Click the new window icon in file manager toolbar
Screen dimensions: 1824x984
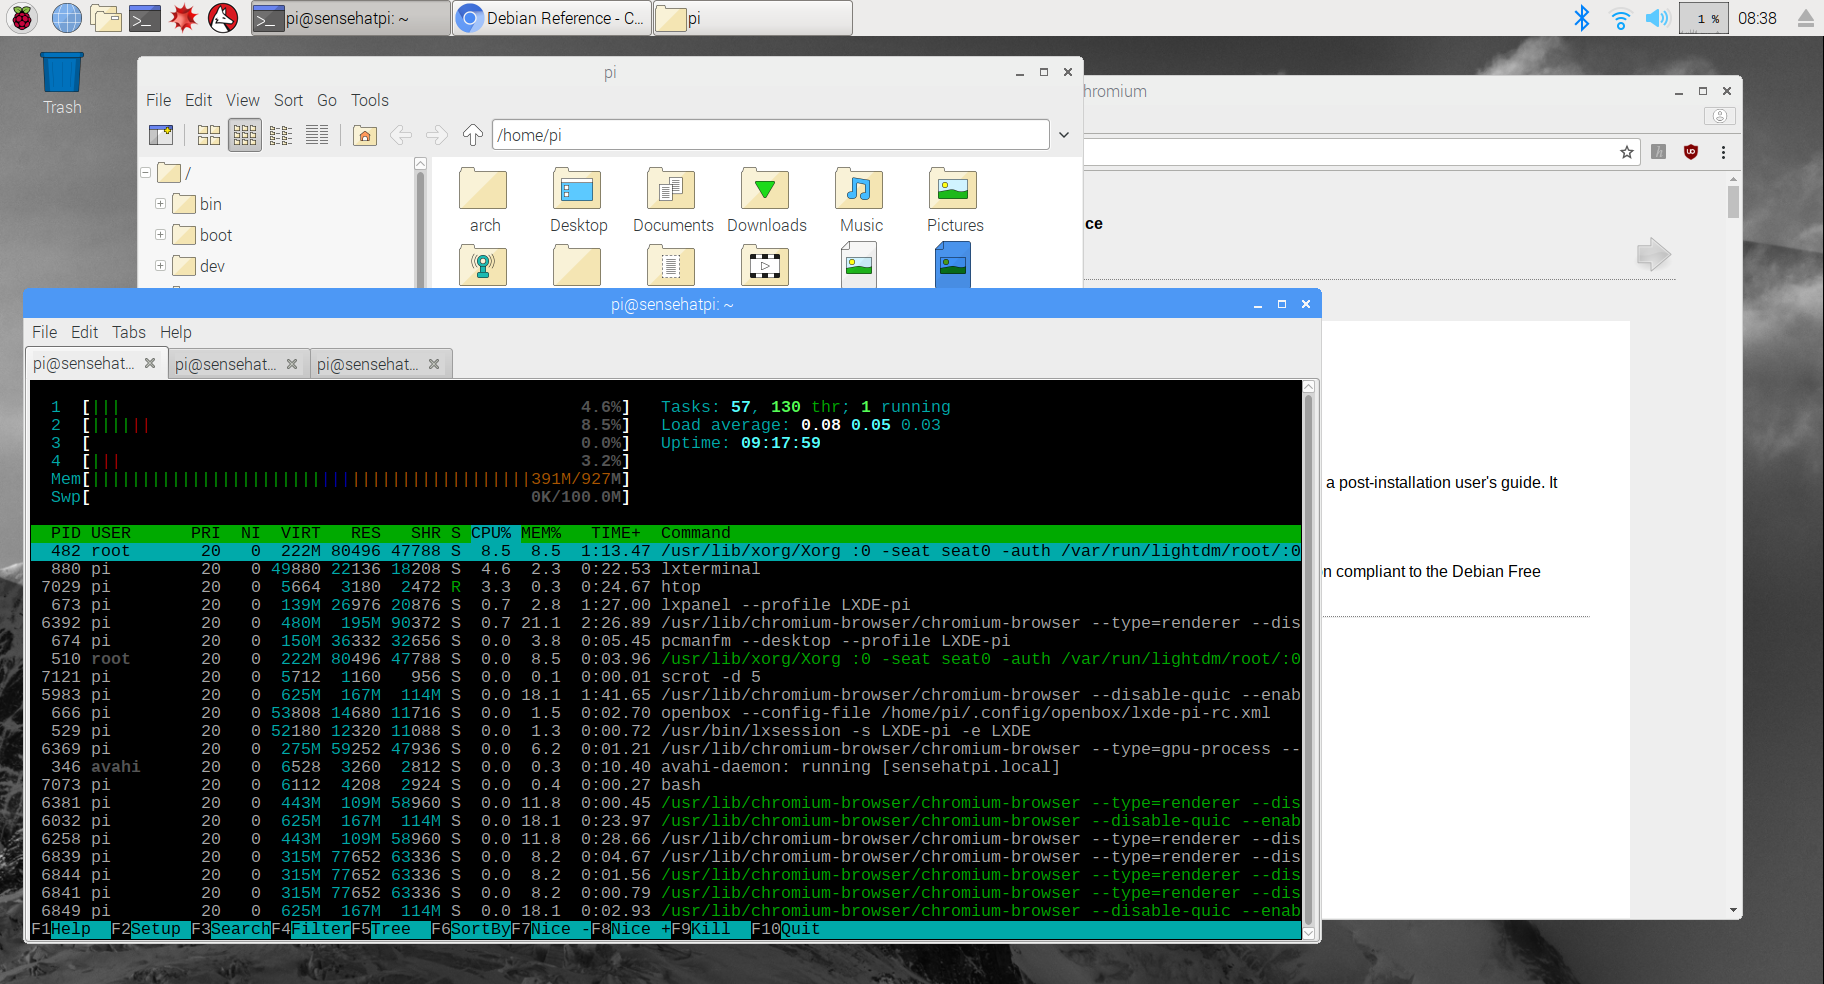click(x=161, y=135)
